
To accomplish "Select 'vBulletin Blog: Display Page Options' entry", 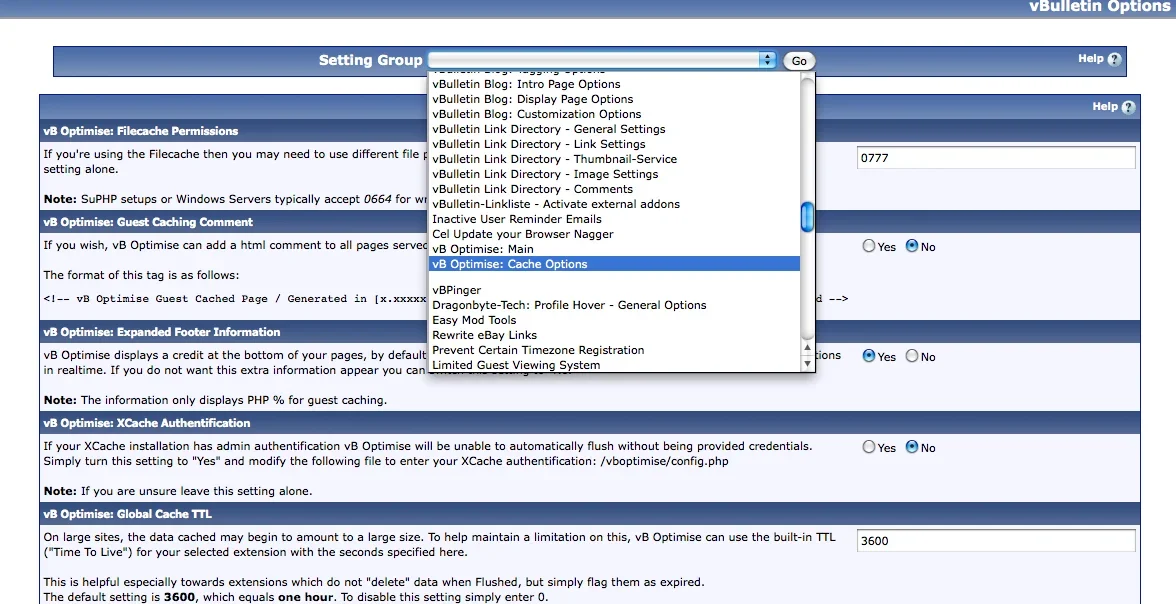I will coord(532,99).
